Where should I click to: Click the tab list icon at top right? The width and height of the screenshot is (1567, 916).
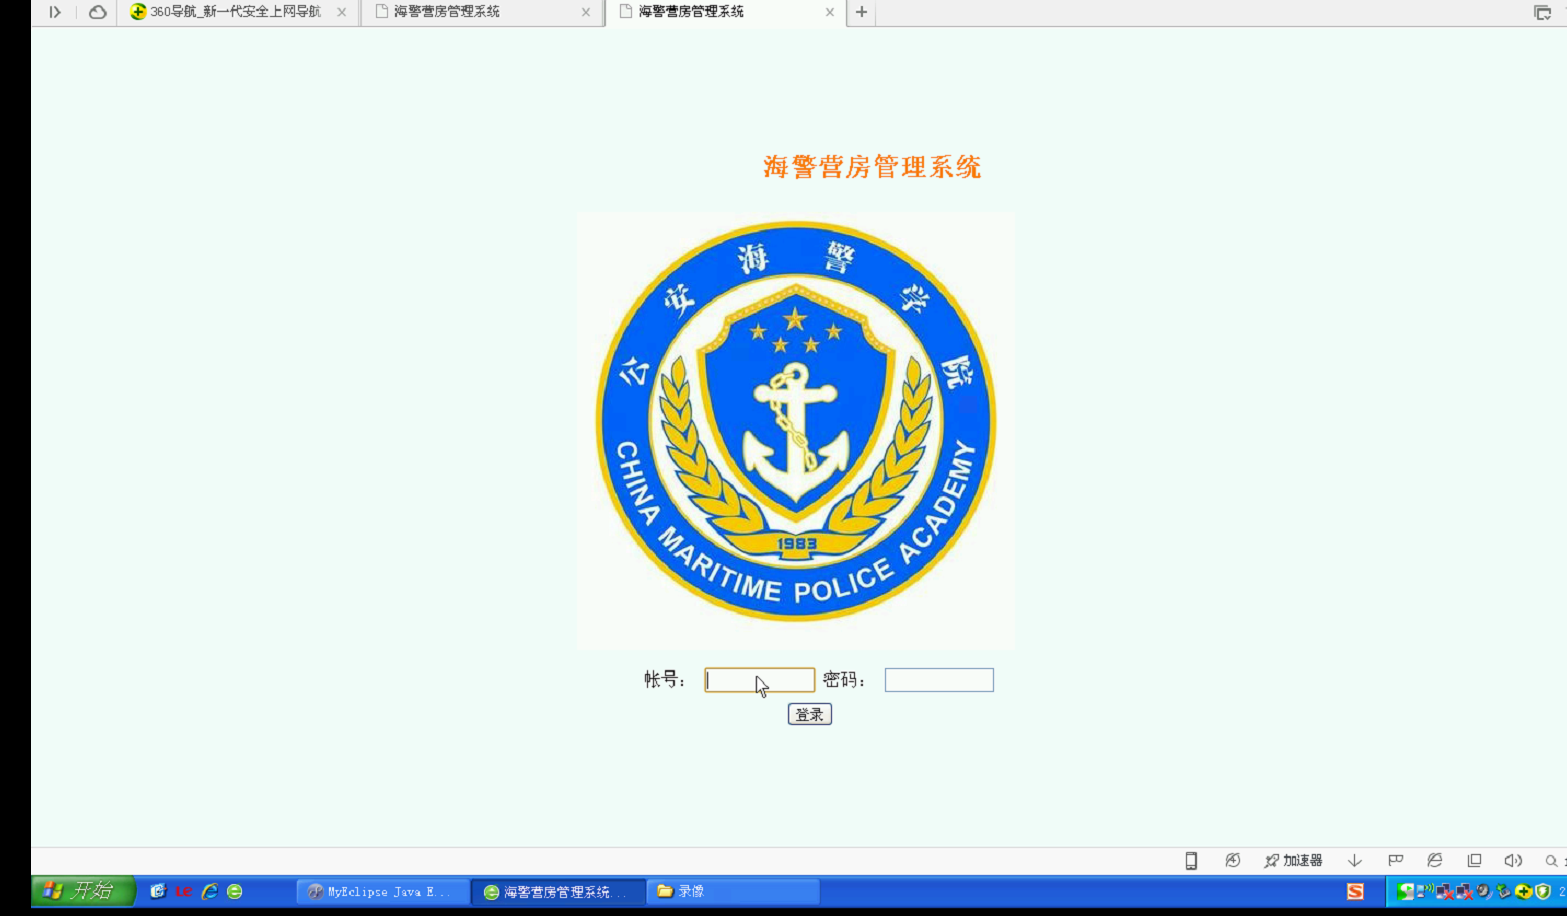[1542, 12]
